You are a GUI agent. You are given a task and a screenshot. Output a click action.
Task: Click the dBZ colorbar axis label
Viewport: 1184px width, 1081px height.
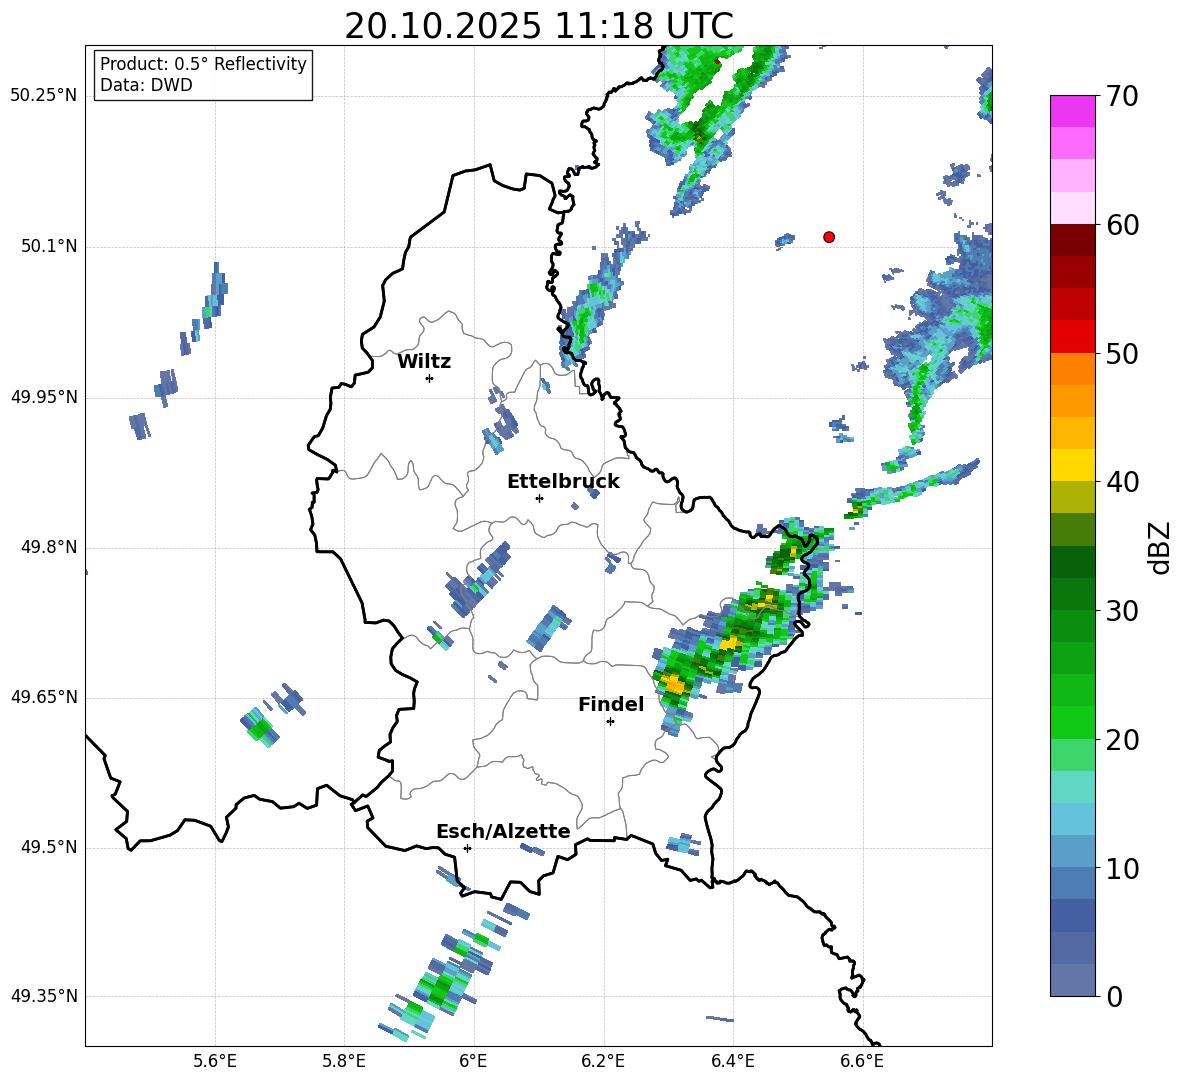point(1159,547)
